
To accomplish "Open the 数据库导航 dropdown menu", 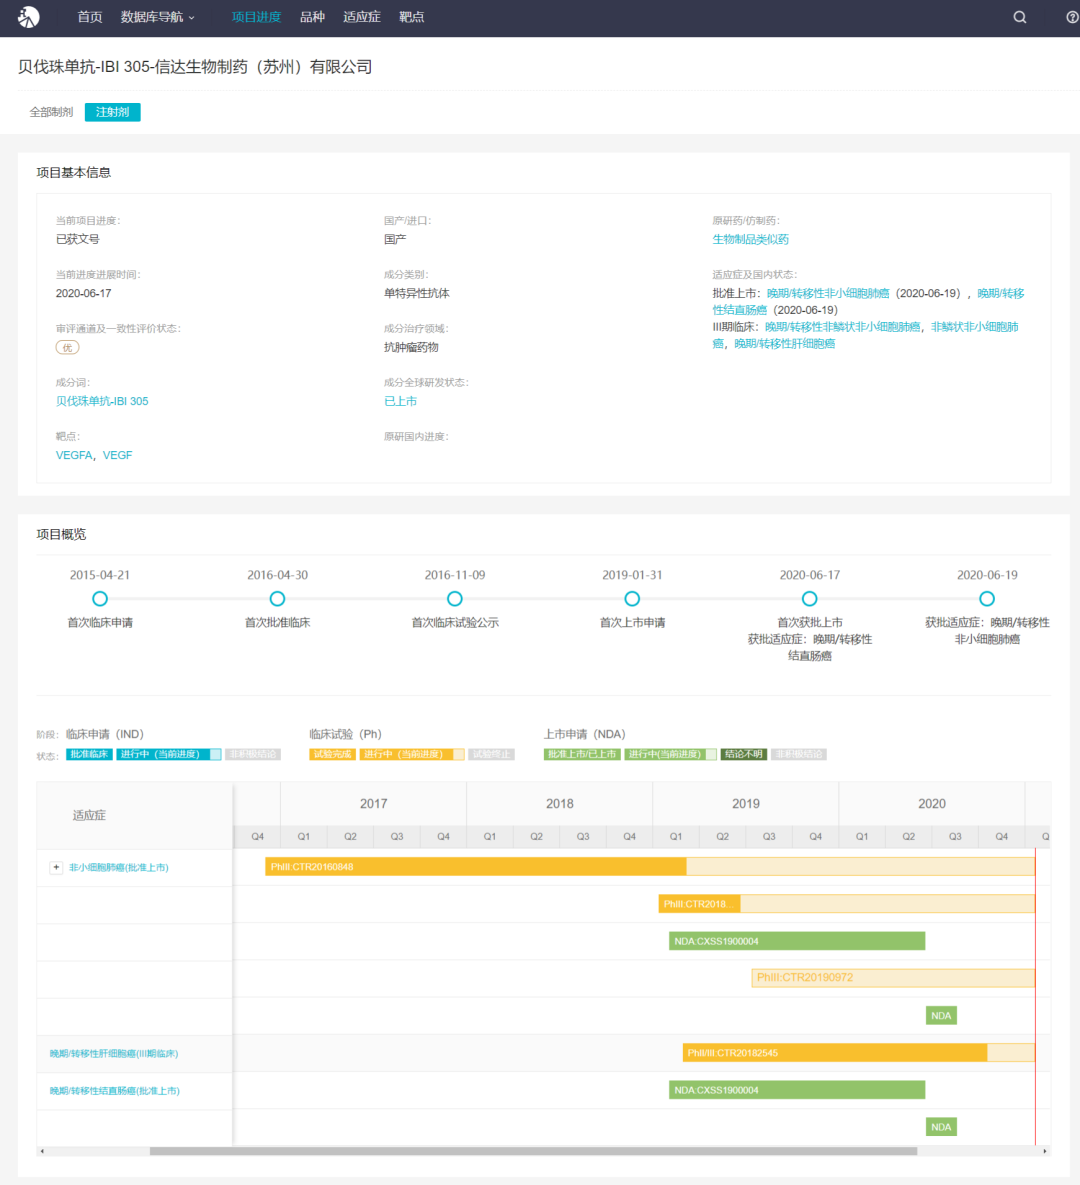I will (x=157, y=17).
